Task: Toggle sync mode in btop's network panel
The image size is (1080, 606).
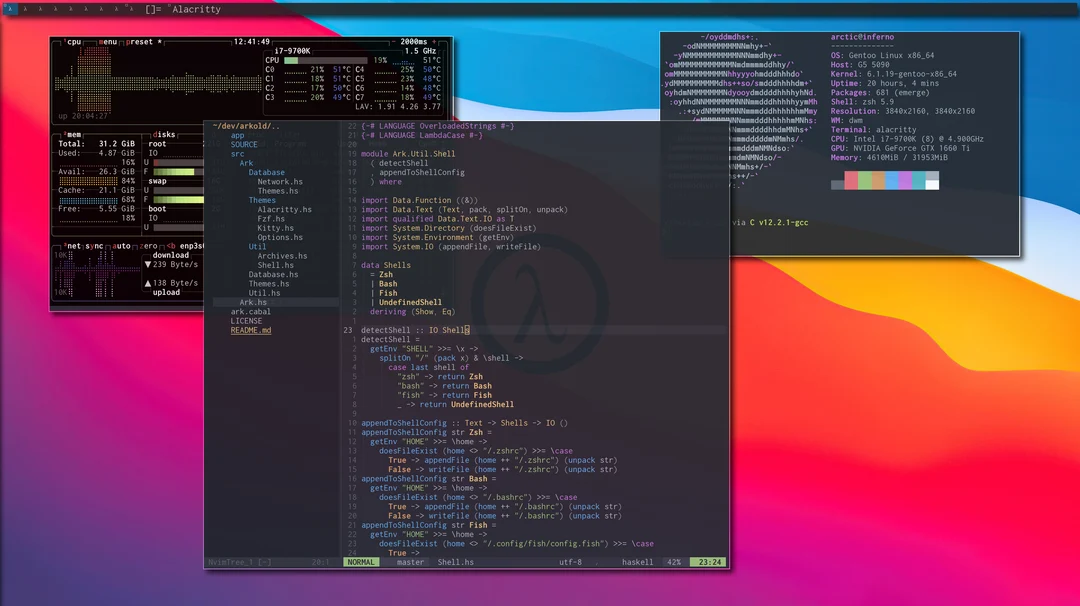Action: [95, 246]
